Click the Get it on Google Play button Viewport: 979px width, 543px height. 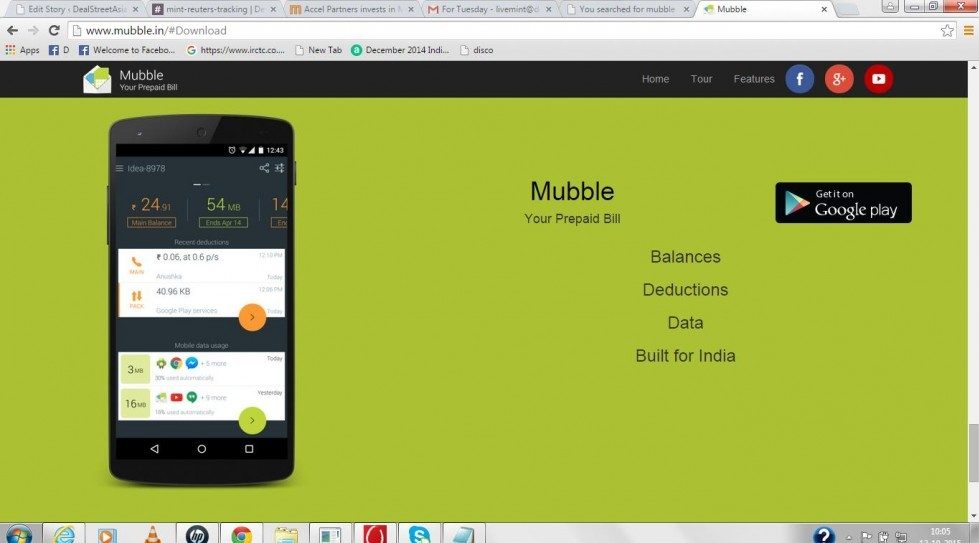pos(843,202)
